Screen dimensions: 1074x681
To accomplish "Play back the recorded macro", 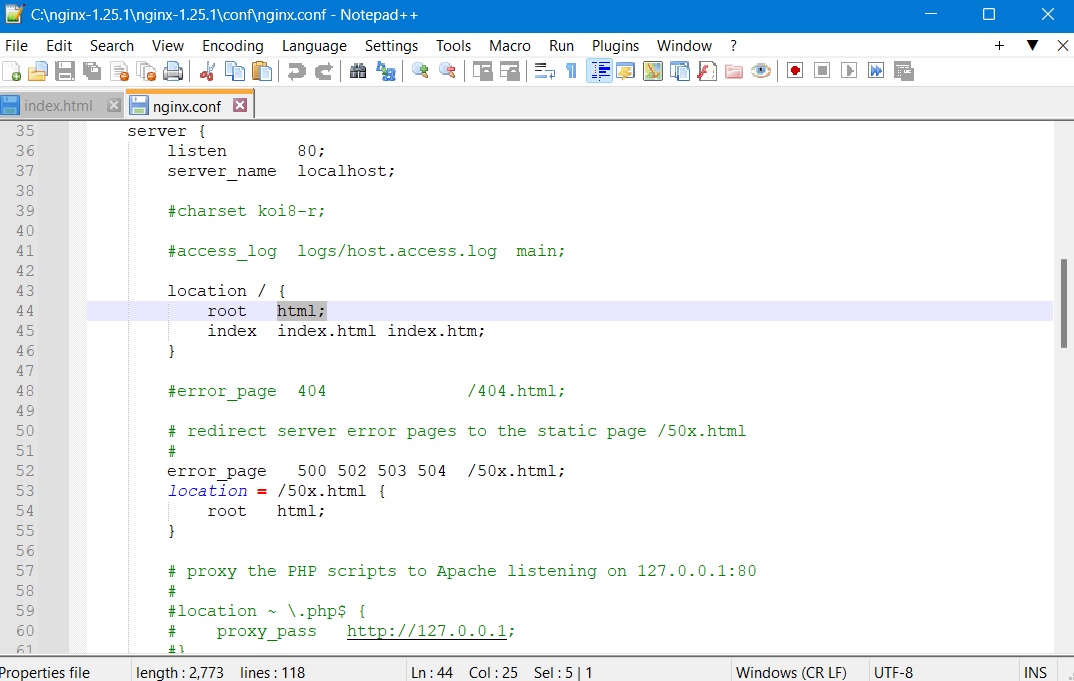I will click(848, 70).
